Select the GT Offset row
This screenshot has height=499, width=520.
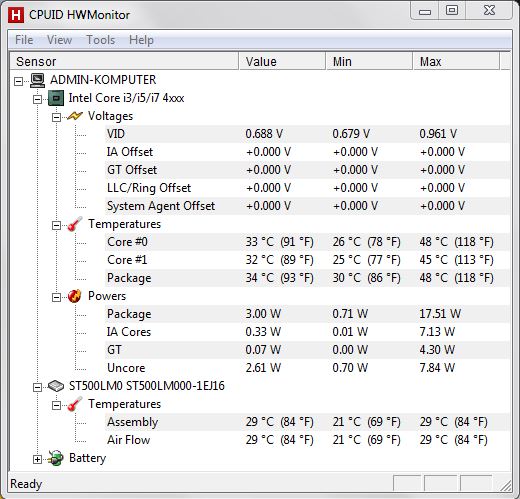pos(307,170)
